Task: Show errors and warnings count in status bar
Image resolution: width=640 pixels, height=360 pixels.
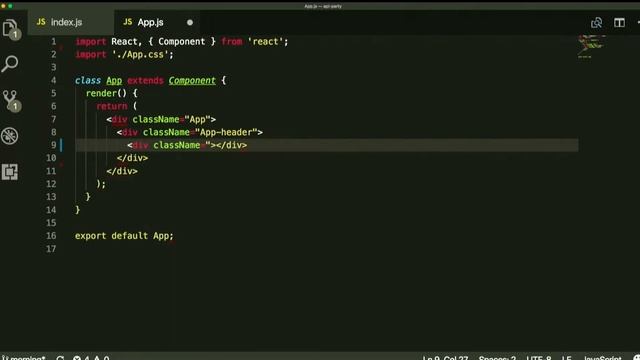Action: point(91,358)
